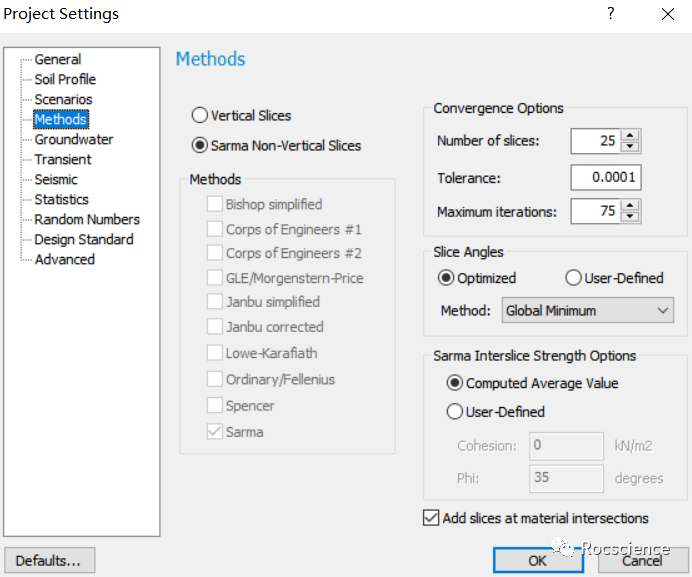692x577 pixels.
Task: Toggle Add slices at material intersections
Action: (431, 518)
